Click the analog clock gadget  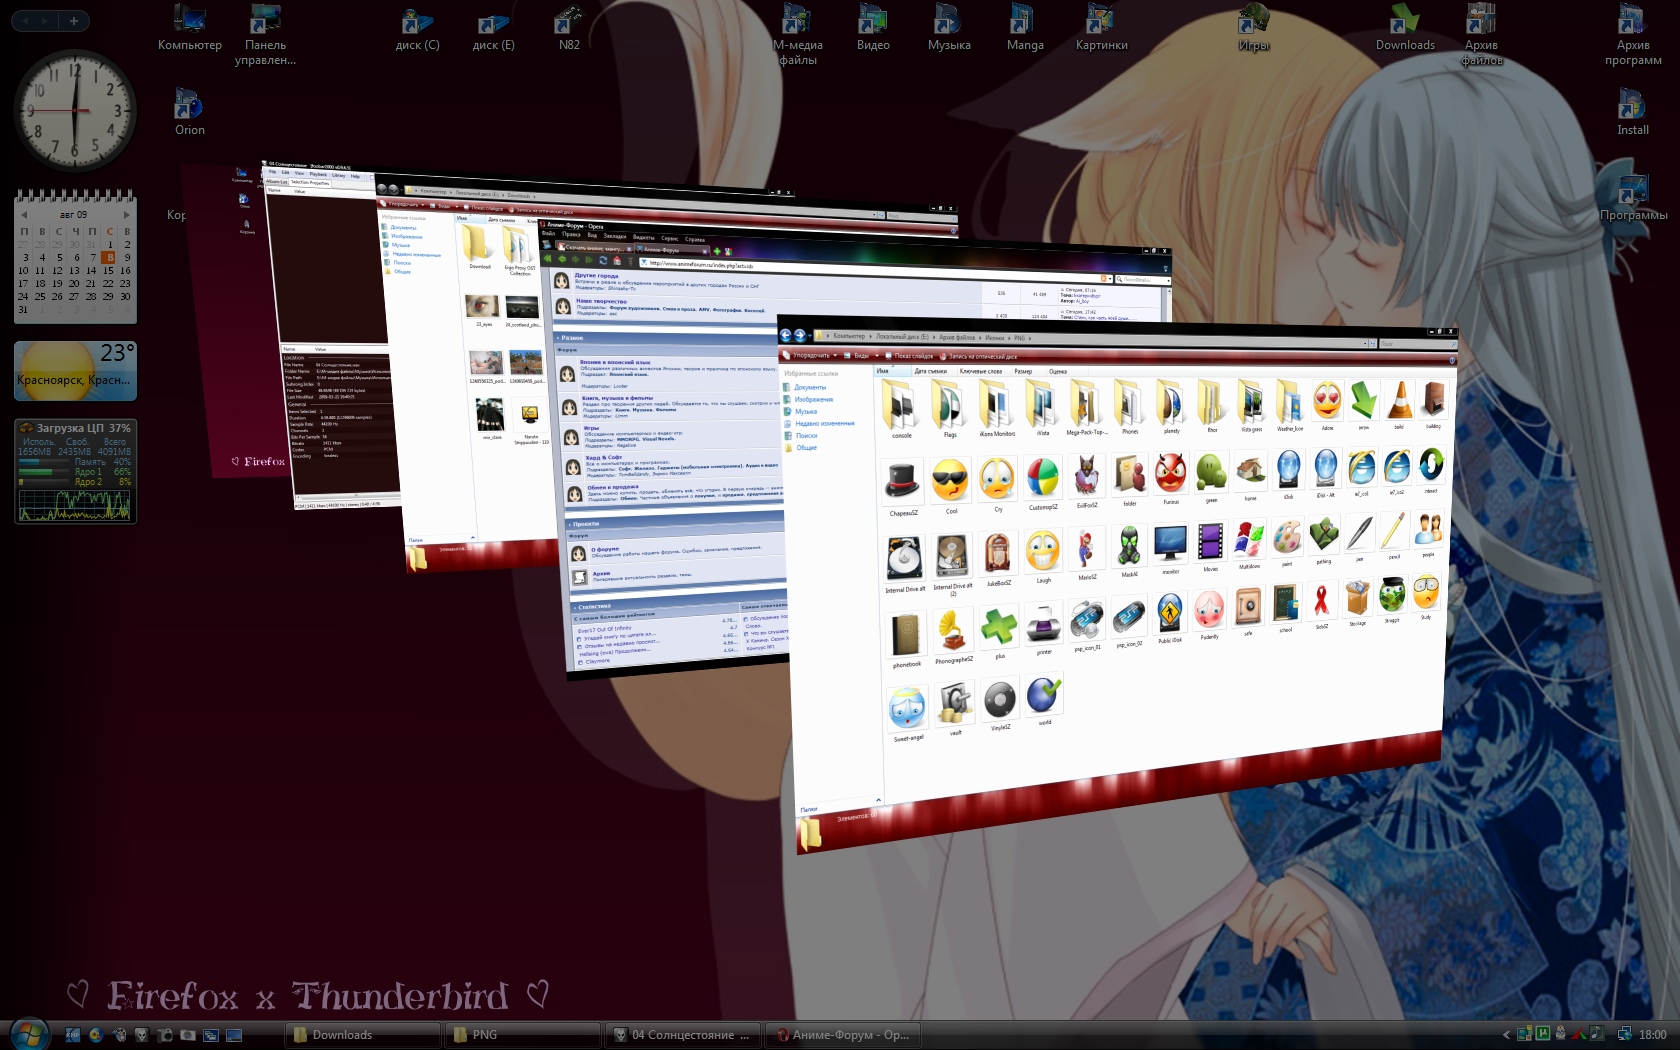pyautogui.click(x=75, y=110)
